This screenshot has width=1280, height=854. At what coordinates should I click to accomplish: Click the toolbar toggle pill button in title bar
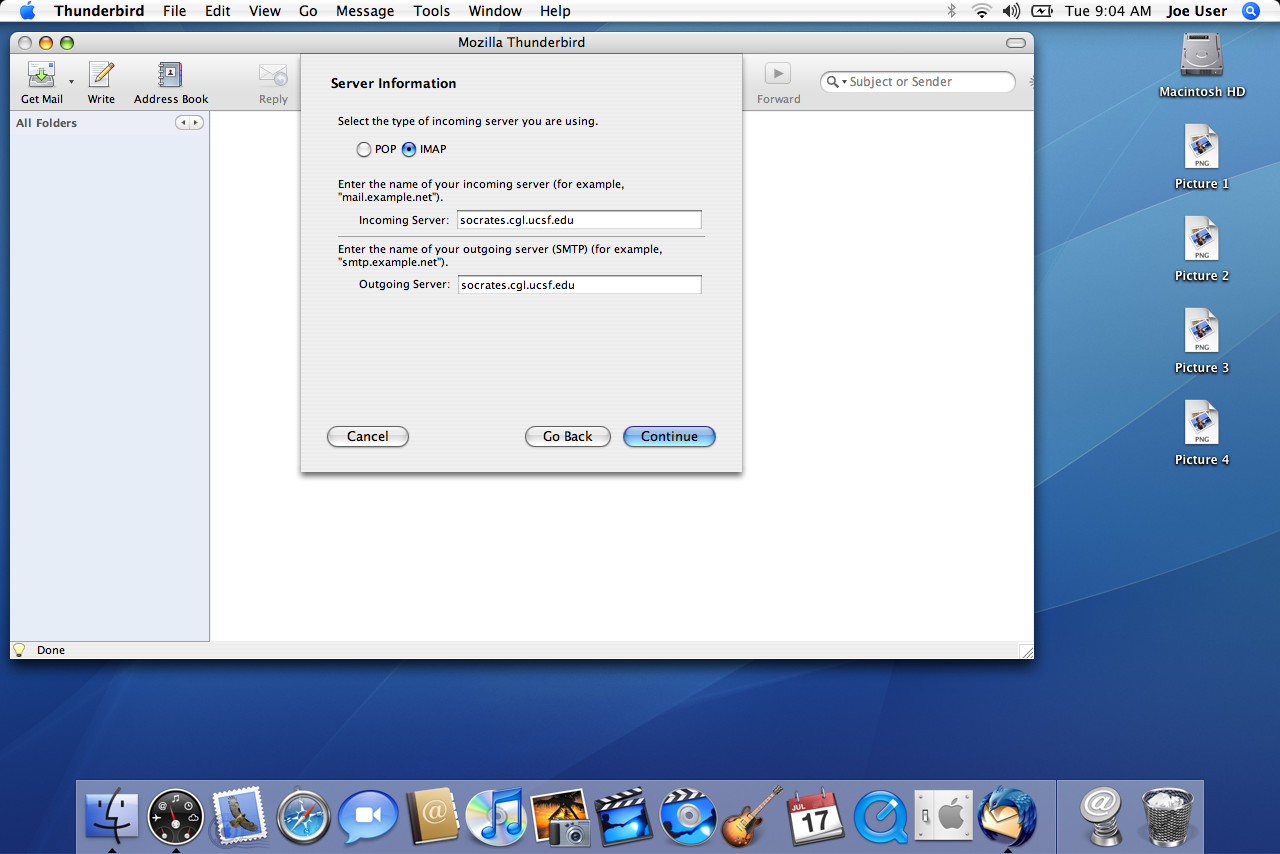tap(1016, 43)
